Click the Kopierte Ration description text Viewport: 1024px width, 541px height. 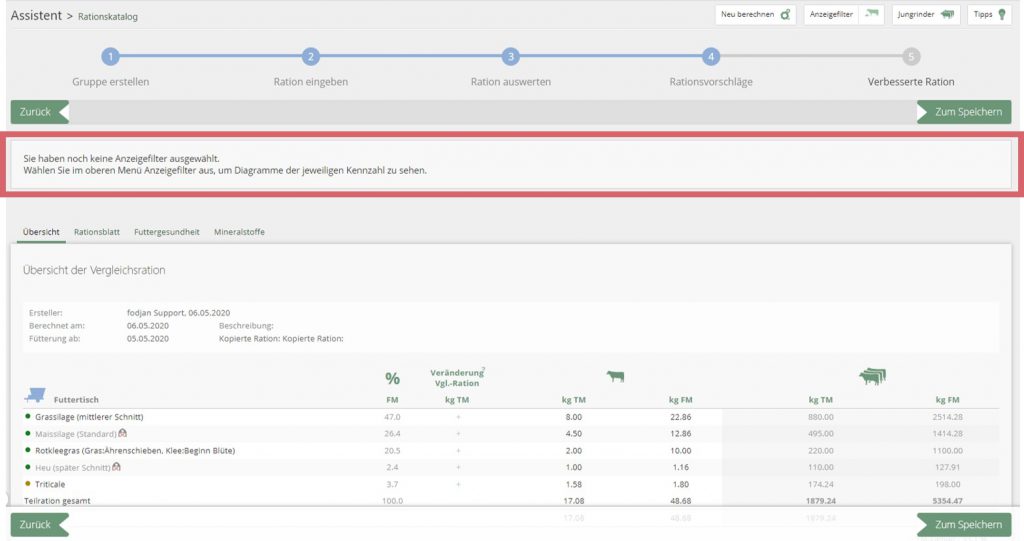click(281, 339)
